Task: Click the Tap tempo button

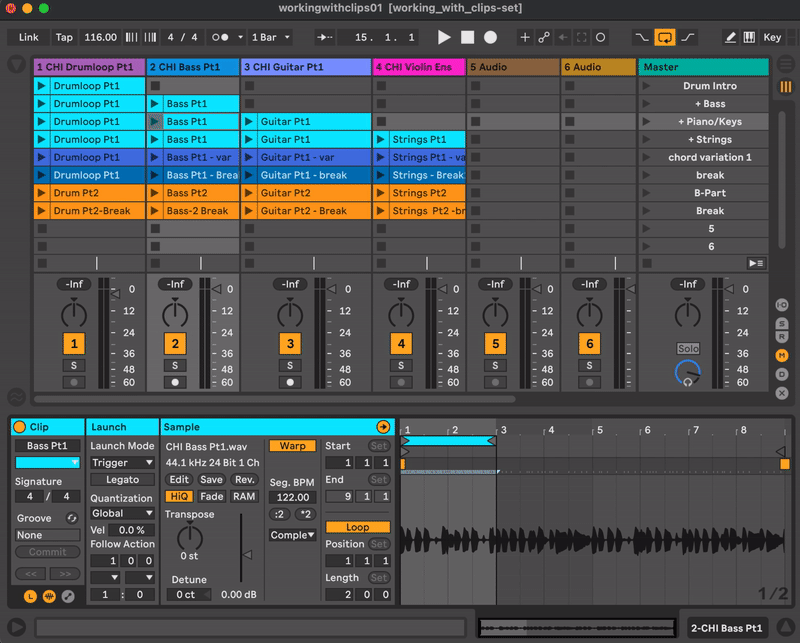Action: (x=64, y=37)
